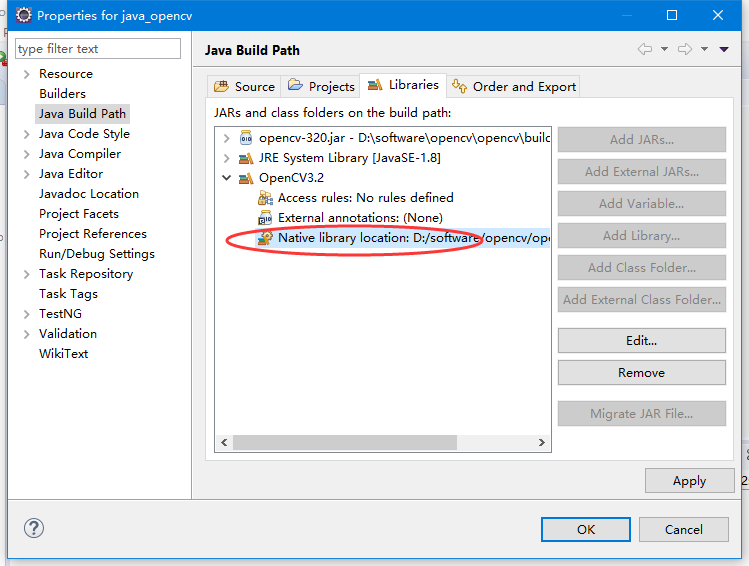Viewport: 749px width, 566px height.
Task: Click the Eclipse icon in title bar
Action: tap(24, 15)
